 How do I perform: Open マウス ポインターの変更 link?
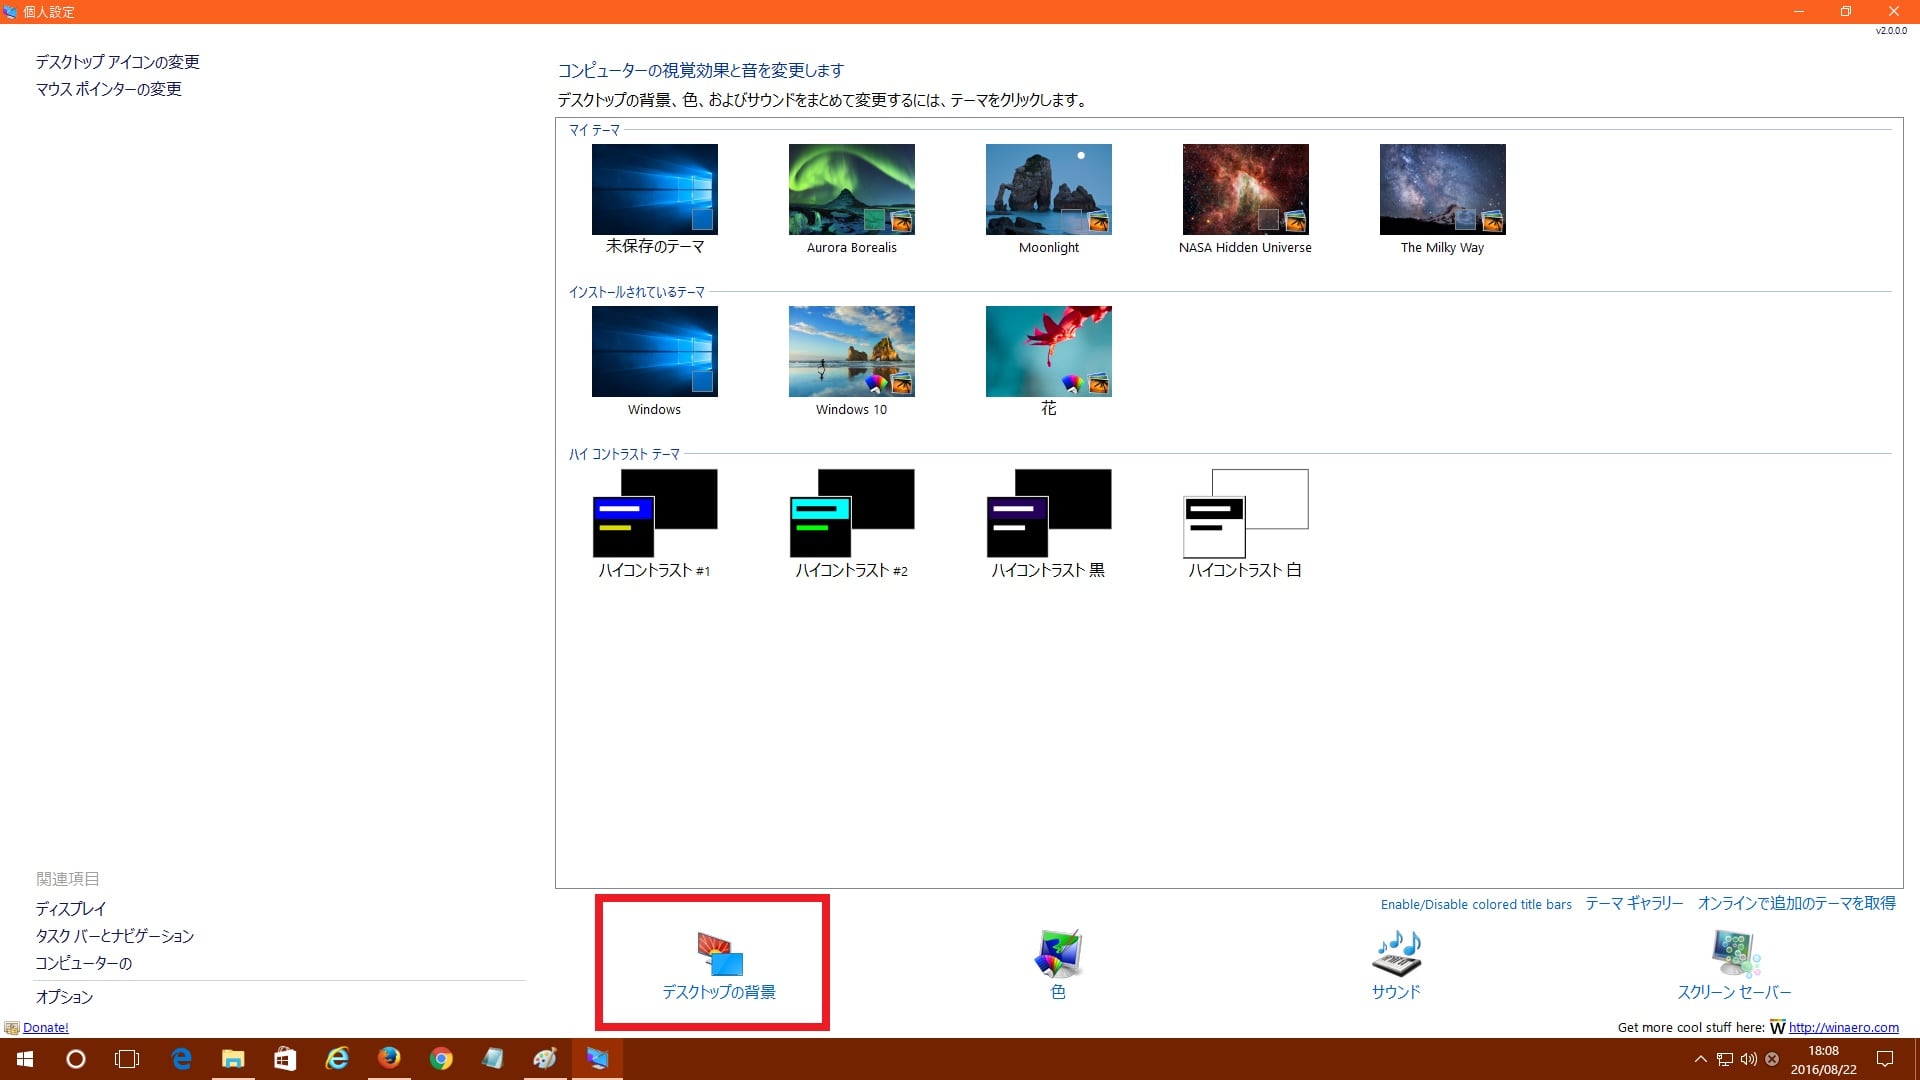pyautogui.click(x=109, y=89)
